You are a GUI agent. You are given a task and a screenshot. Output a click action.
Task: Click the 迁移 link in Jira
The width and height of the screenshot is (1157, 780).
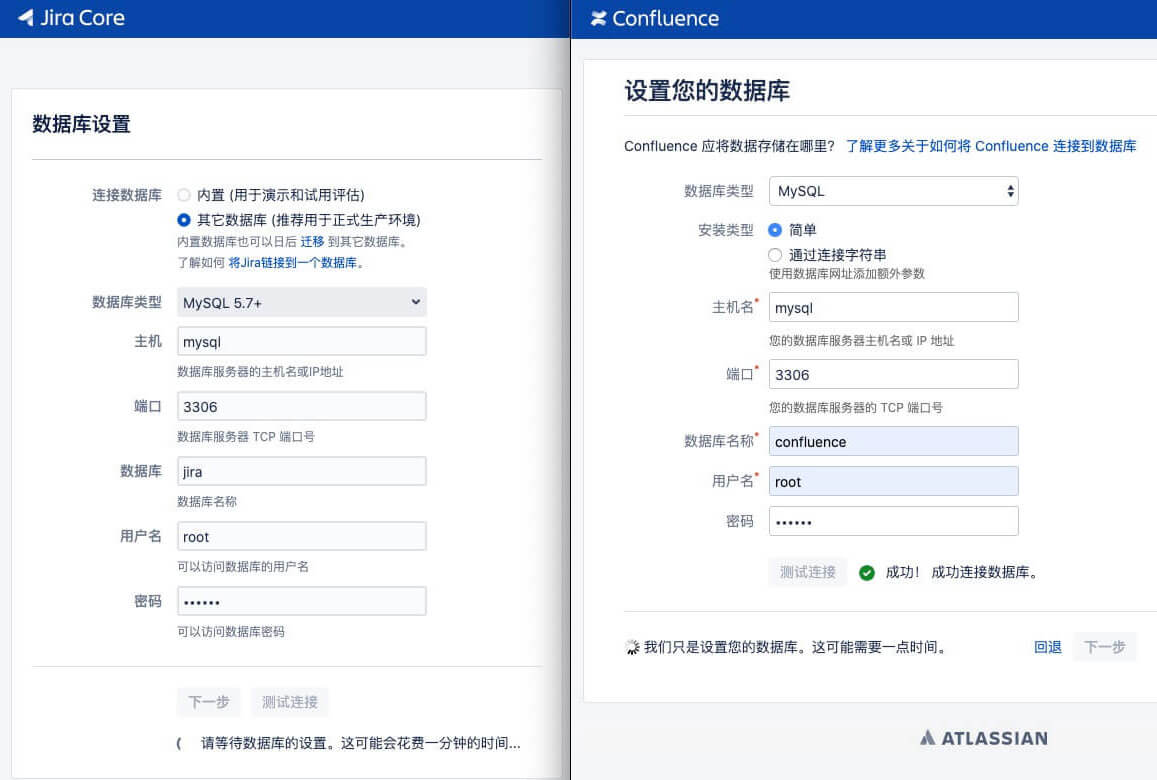312,241
